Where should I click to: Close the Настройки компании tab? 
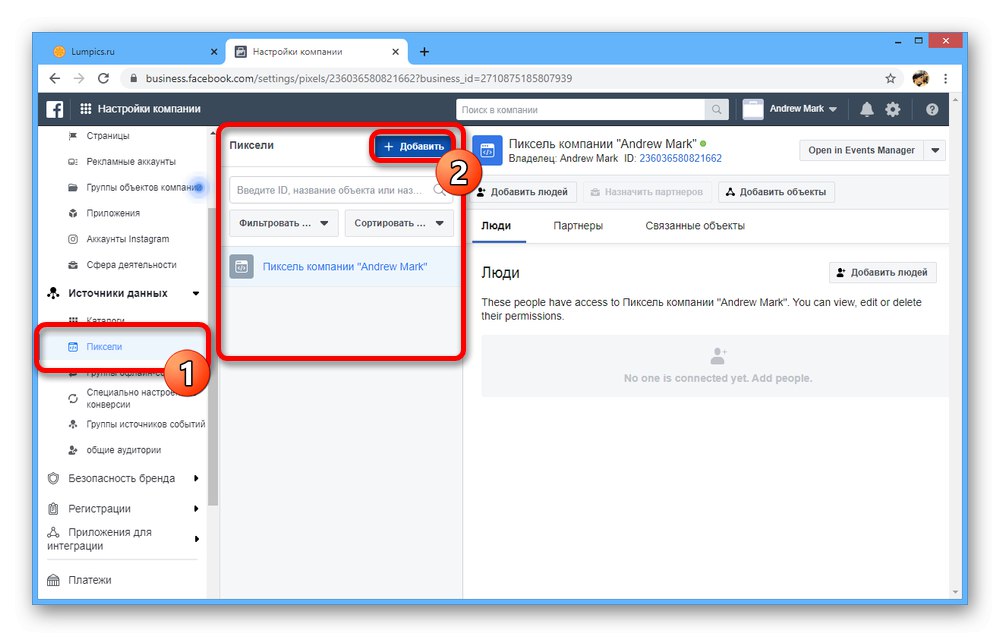(x=395, y=52)
